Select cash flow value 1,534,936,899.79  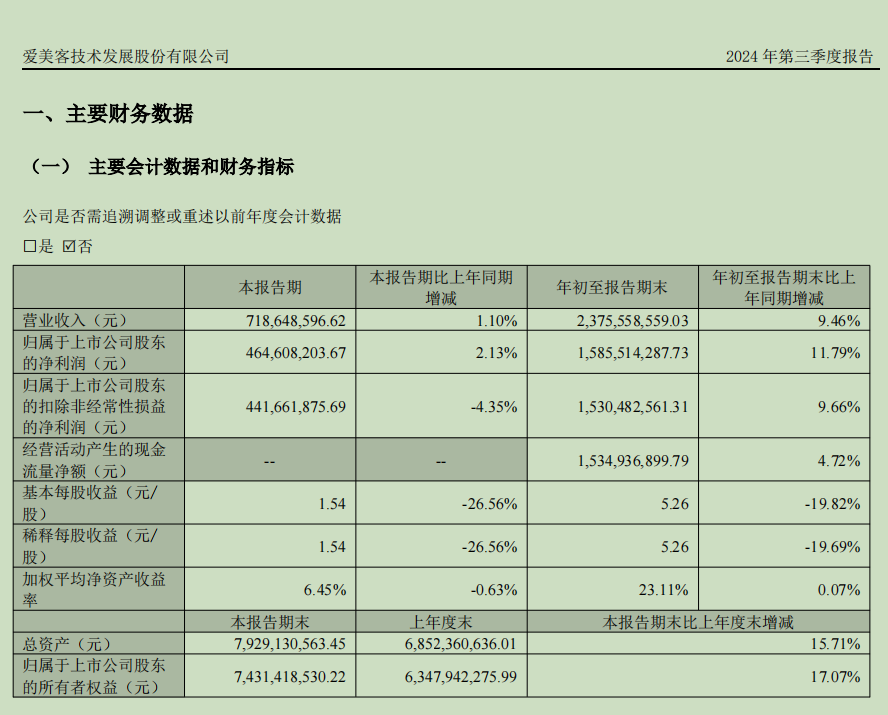tap(633, 460)
